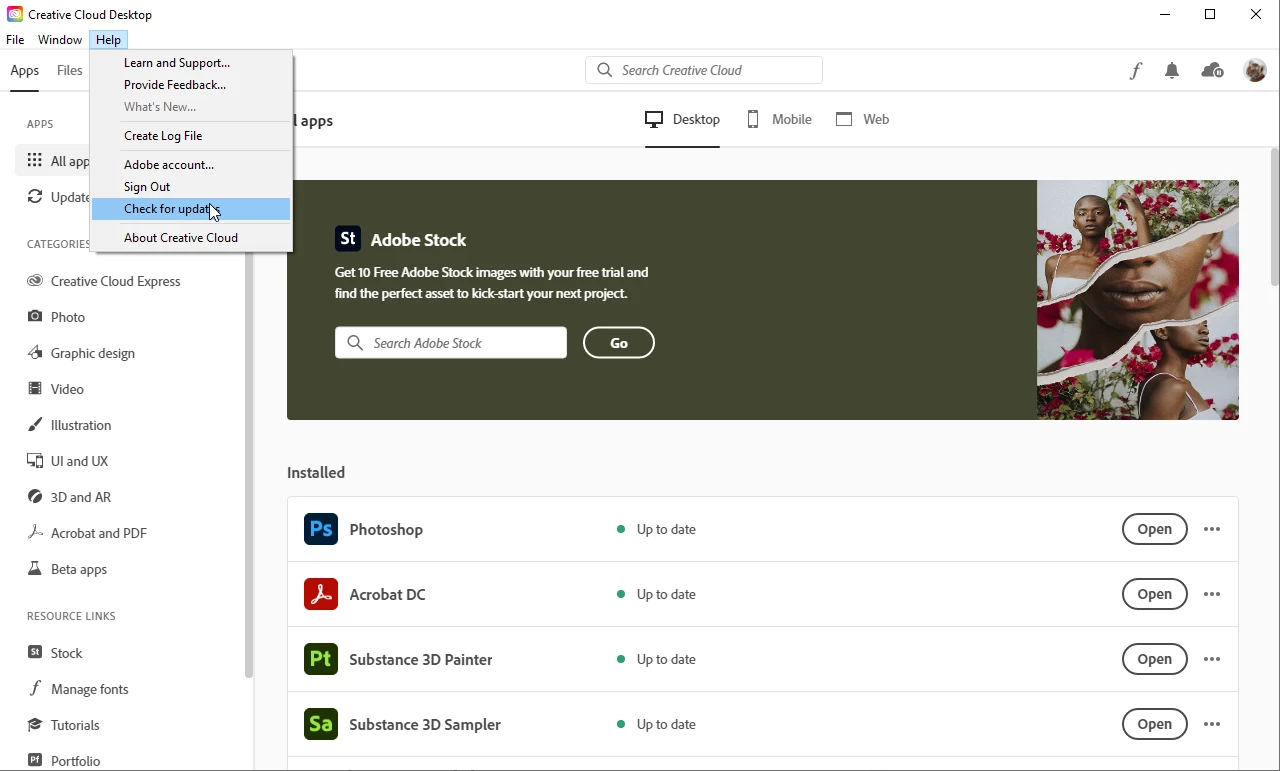Choose Adobe account menu entry
This screenshot has height=771, width=1280.
191,165
